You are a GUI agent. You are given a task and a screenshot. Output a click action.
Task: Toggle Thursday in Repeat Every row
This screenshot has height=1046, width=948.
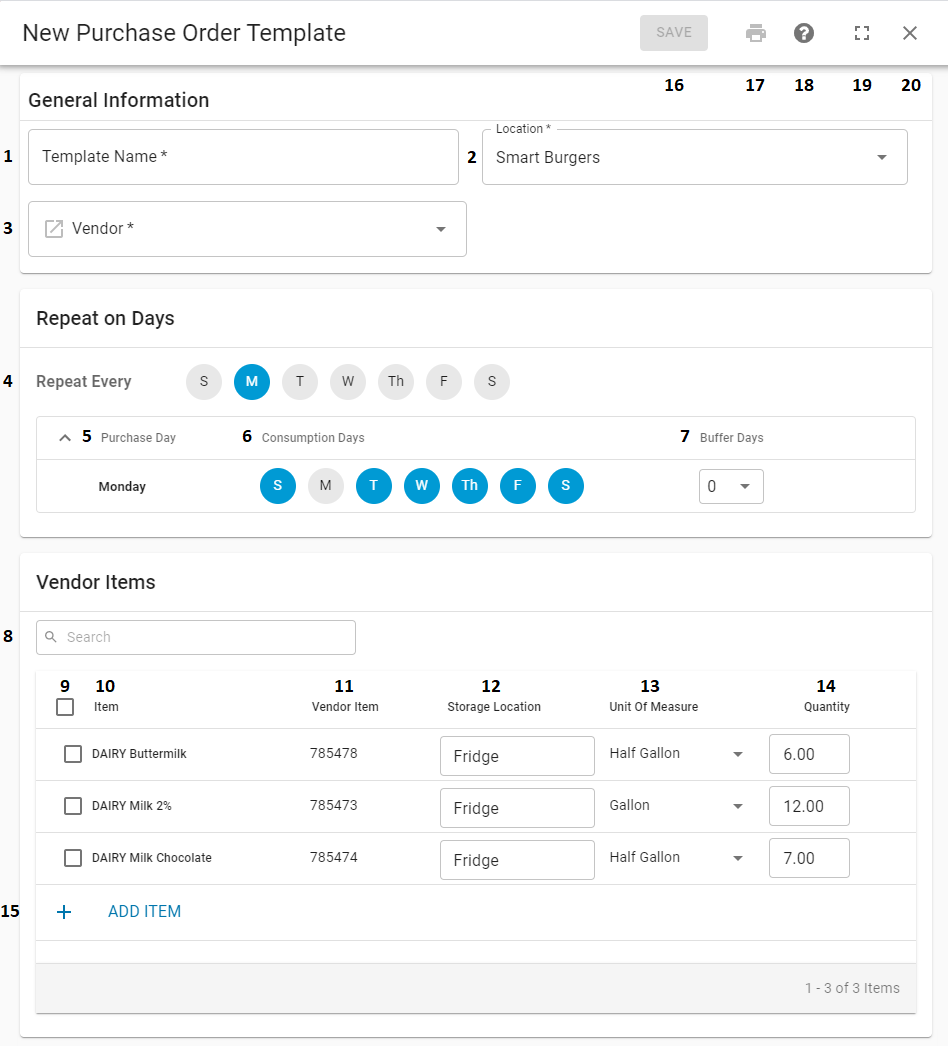(396, 382)
